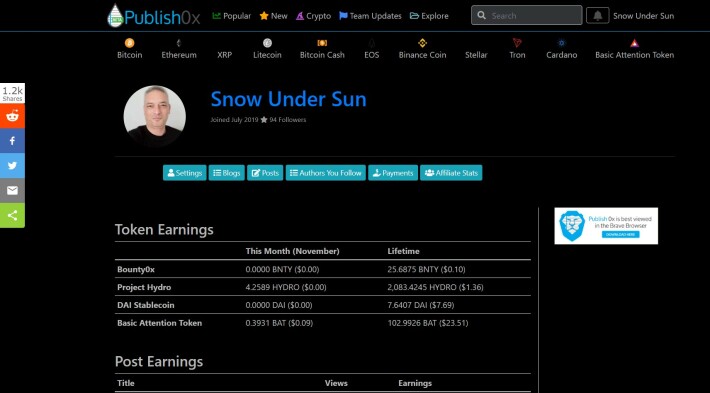Viewport: 710px width, 393px height.
Task: Open the Explore menu item
Action: [435, 16]
